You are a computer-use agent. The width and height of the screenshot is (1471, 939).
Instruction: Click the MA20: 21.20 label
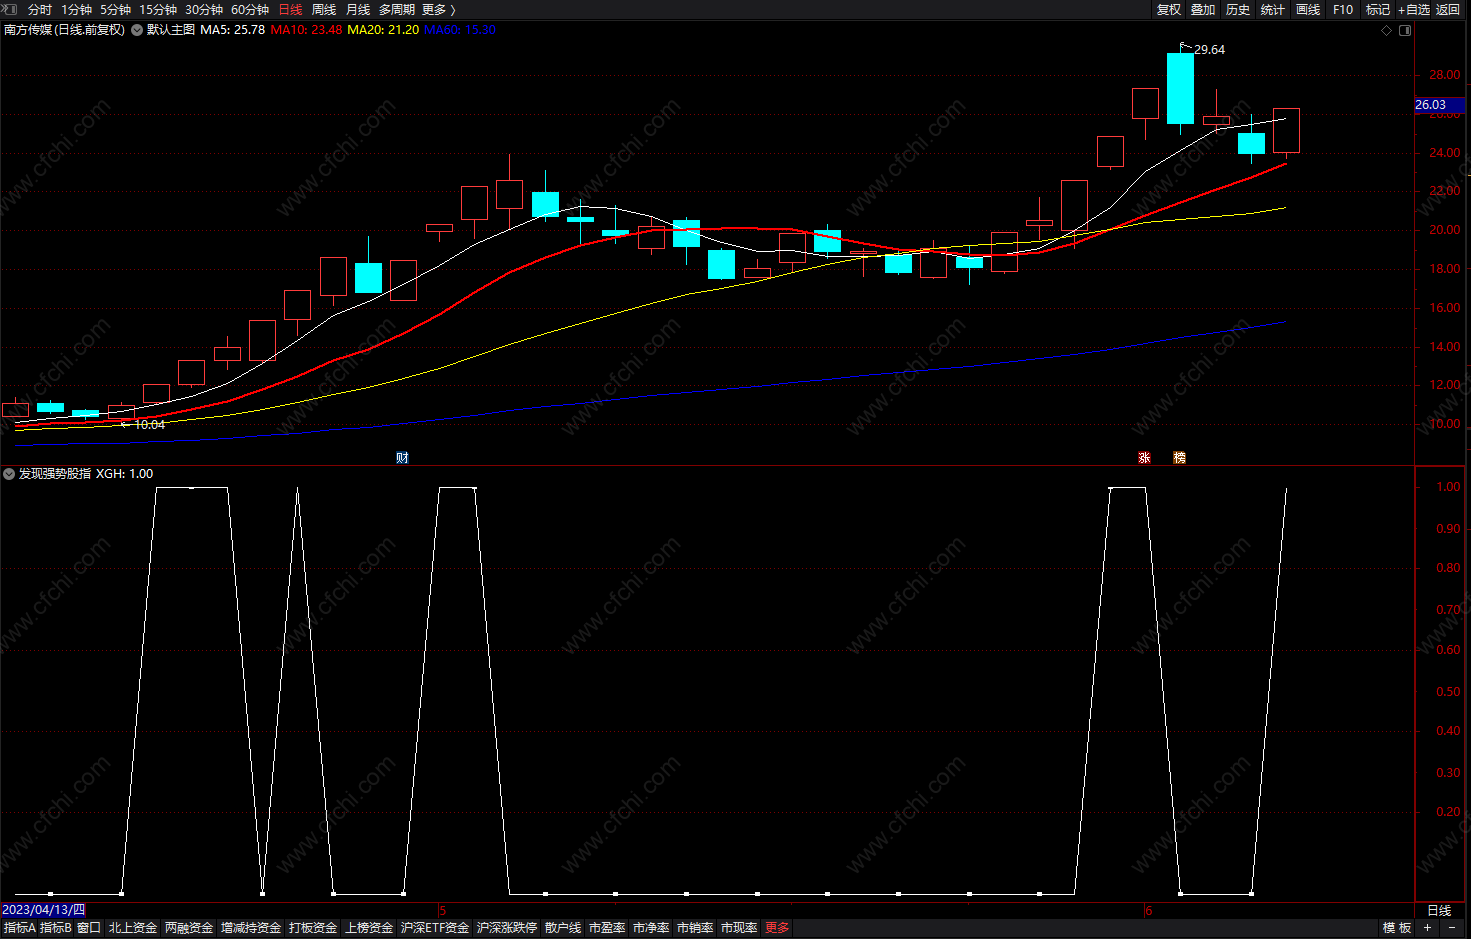point(383,30)
